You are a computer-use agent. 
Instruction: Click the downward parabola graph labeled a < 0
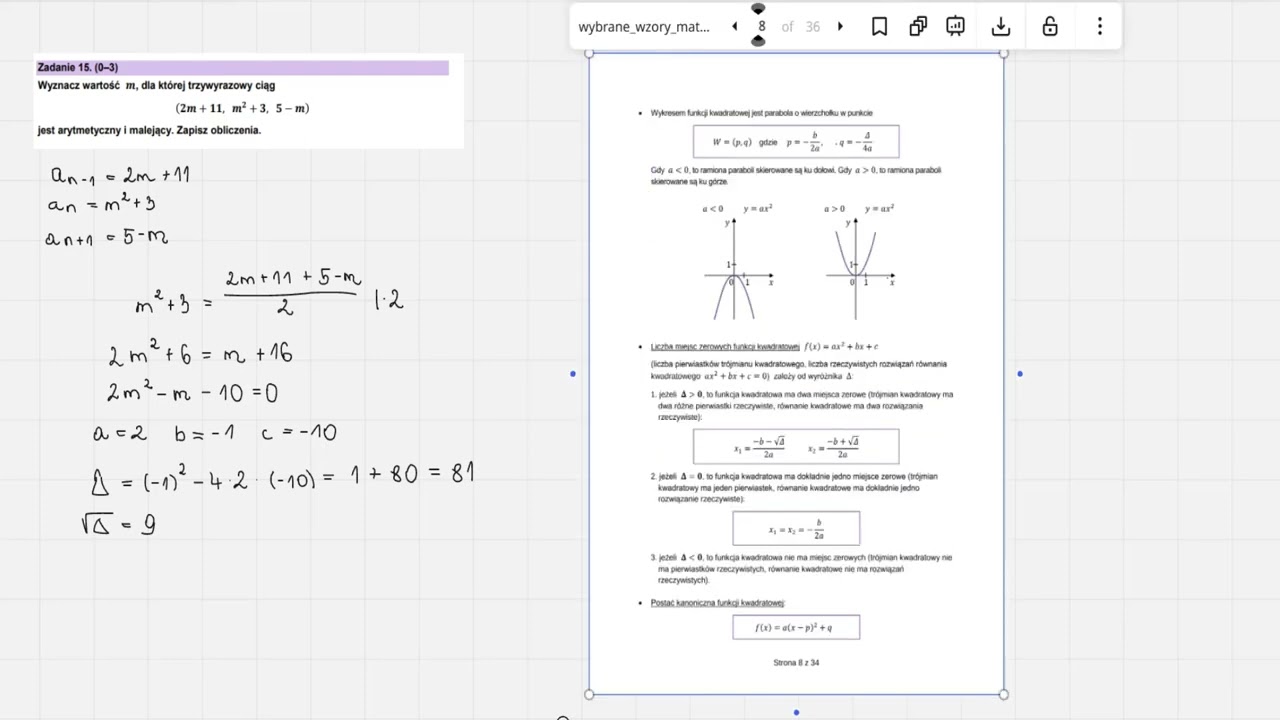[737, 267]
